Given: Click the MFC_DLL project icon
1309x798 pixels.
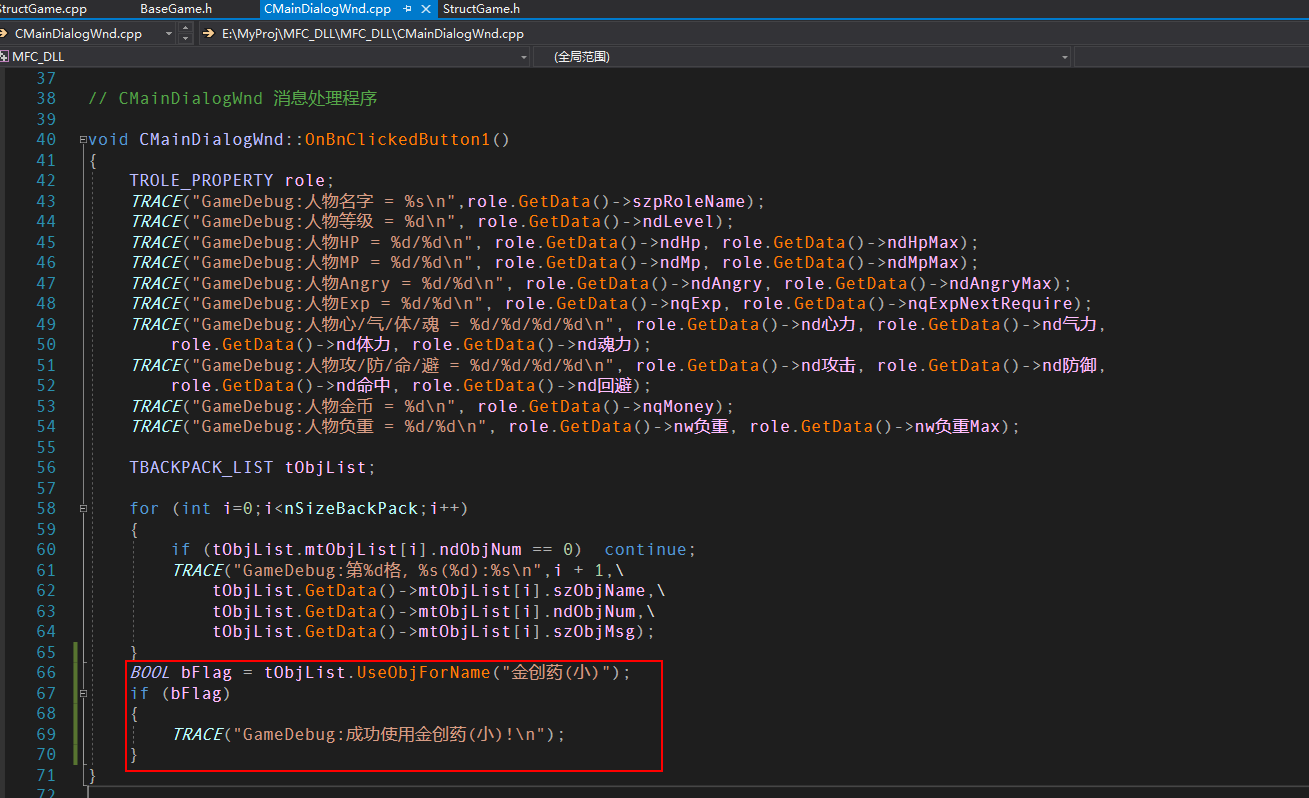Looking at the screenshot, I should pyautogui.click(x=5, y=57).
